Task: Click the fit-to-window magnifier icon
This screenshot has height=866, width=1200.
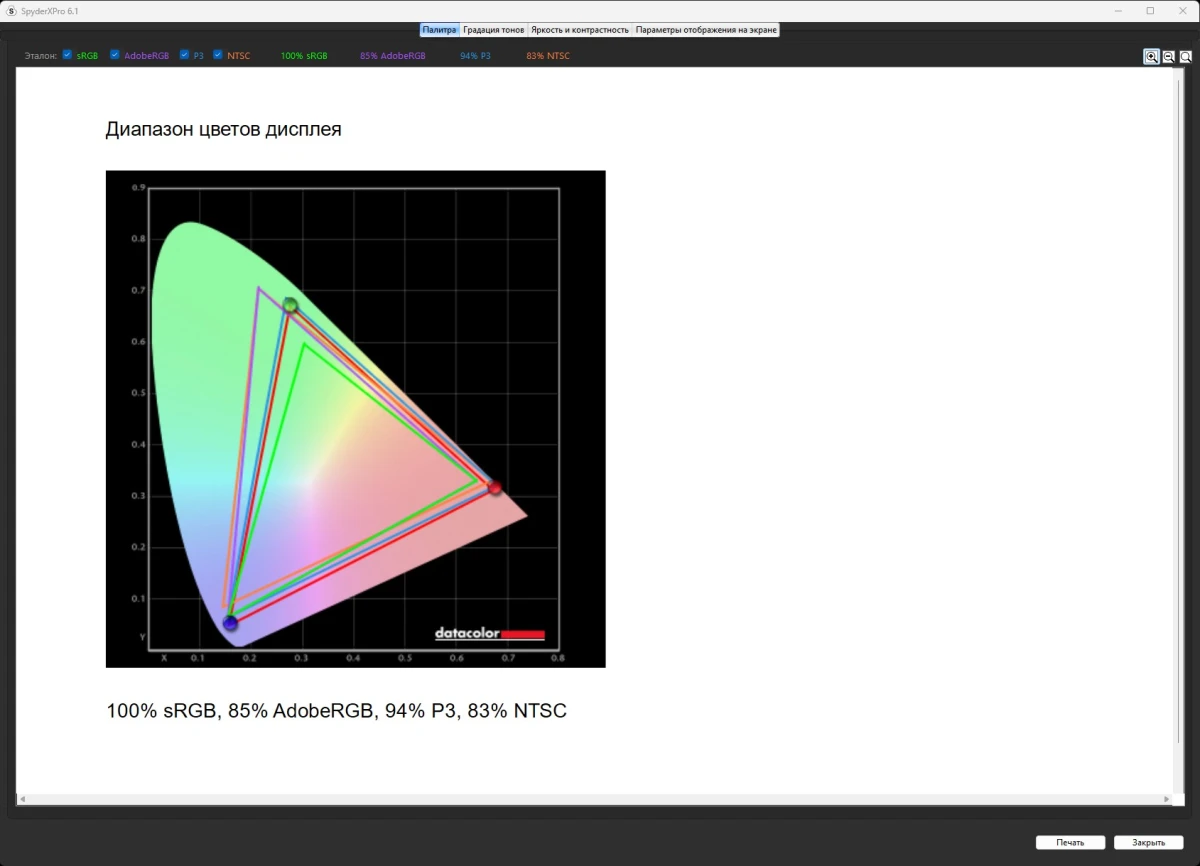Action: (1185, 57)
